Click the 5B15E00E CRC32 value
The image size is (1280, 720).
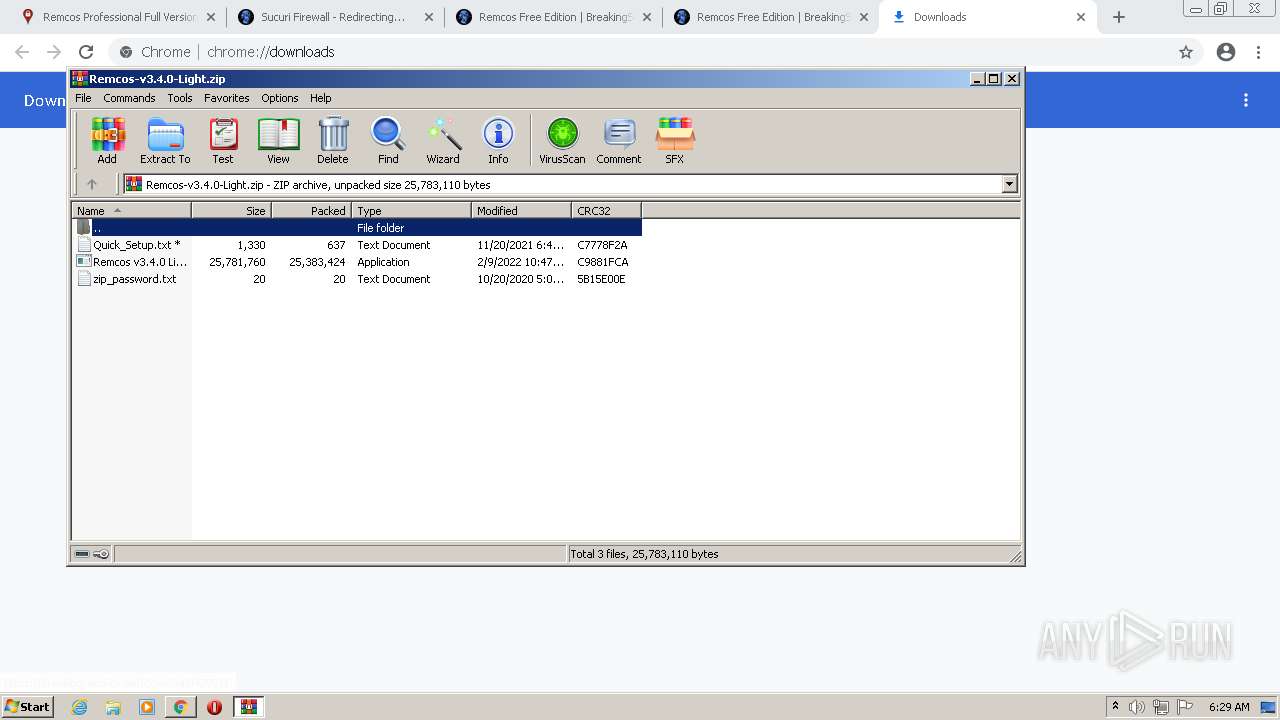click(601, 279)
